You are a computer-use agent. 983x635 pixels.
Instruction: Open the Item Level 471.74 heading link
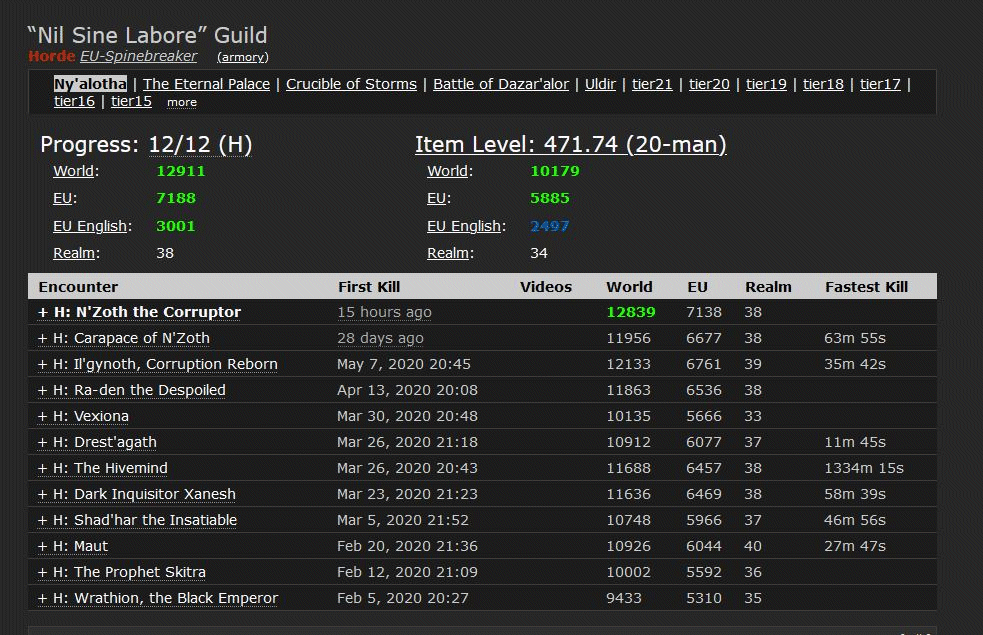pyautogui.click(x=570, y=145)
